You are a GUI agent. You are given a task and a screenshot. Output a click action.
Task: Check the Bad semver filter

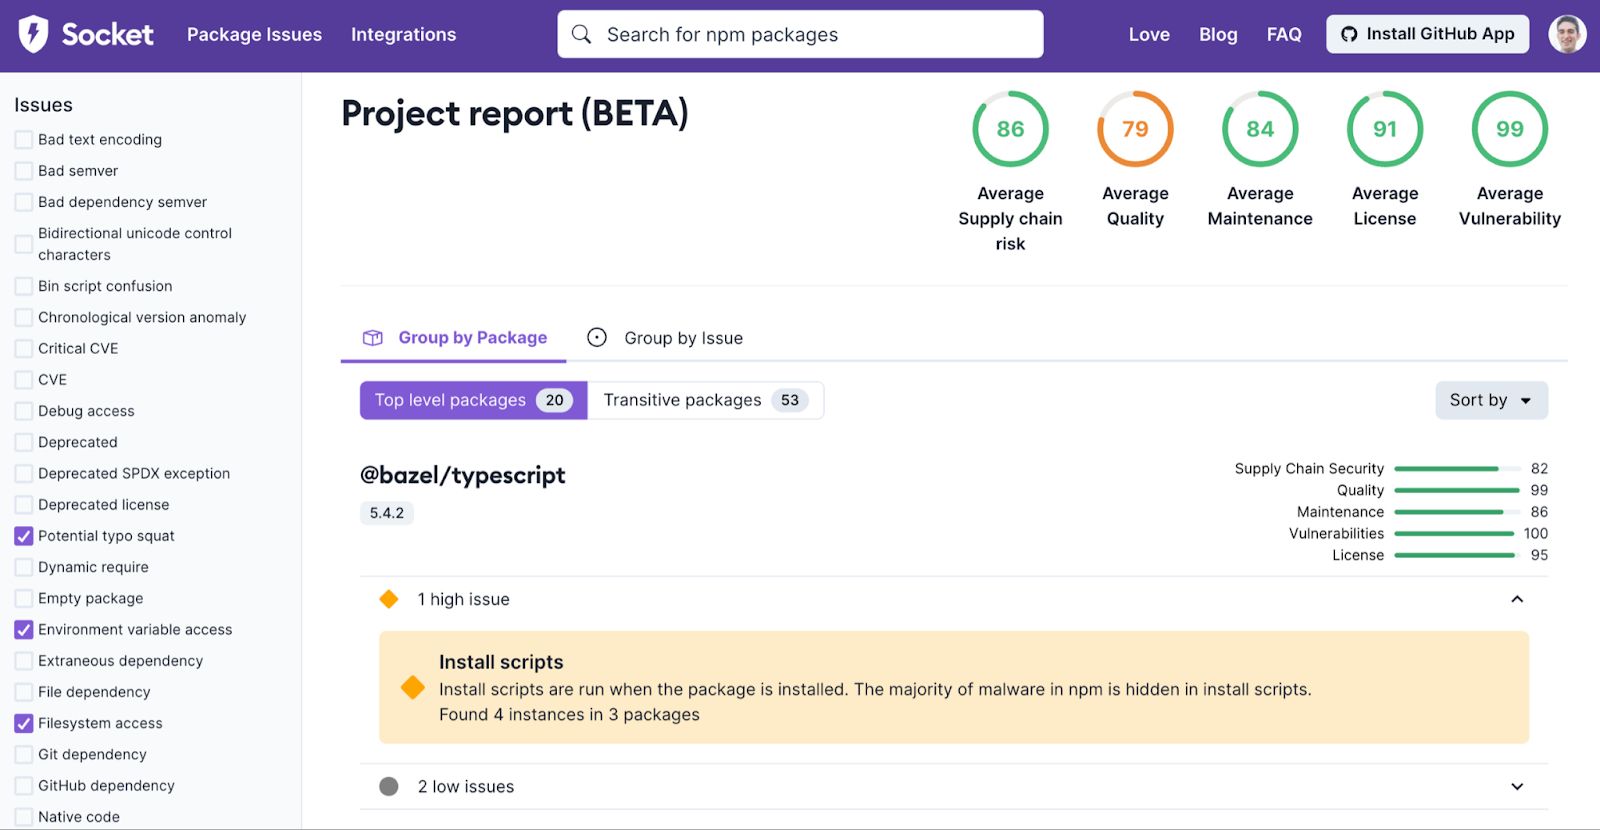pyautogui.click(x=24, y=171)
